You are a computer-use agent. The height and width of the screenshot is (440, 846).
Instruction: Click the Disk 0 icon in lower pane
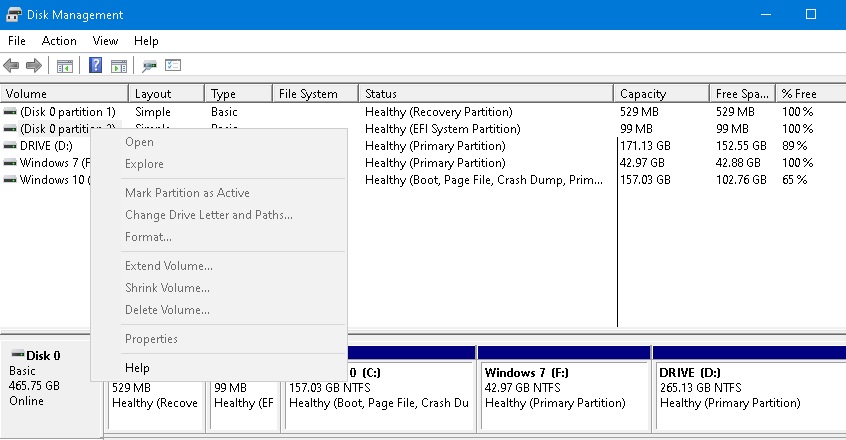coord(18,354)
